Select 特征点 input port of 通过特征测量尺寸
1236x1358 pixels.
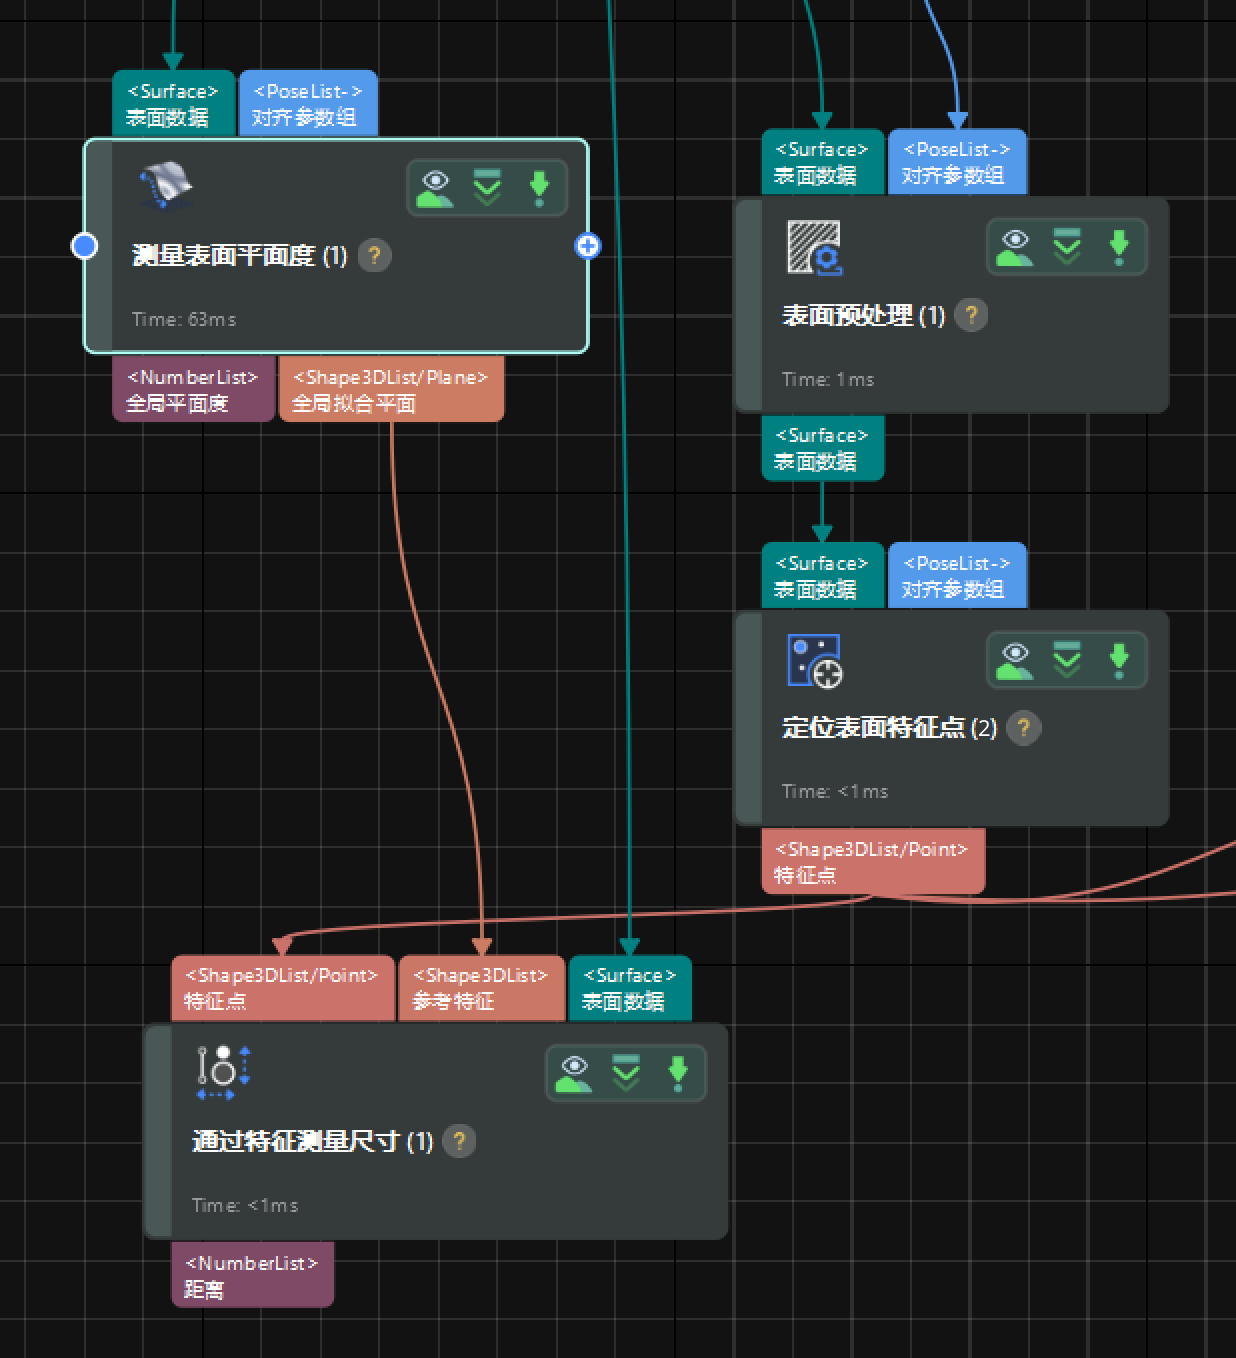pyautogui.click(x=282, y=988)
